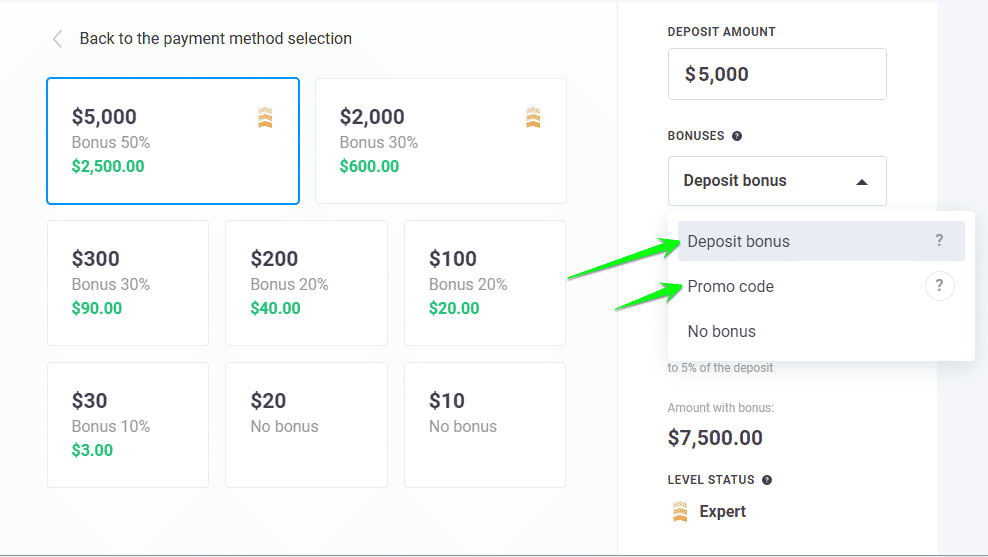Screen dimensions: 988x557
Task: Click help icon beside Deposit bonus option
Action: pyautogui.click(x=939, y=241)
